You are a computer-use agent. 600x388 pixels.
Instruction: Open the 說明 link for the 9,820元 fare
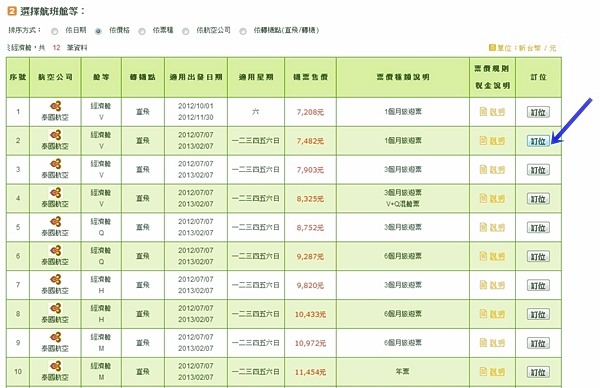(497, 285)
